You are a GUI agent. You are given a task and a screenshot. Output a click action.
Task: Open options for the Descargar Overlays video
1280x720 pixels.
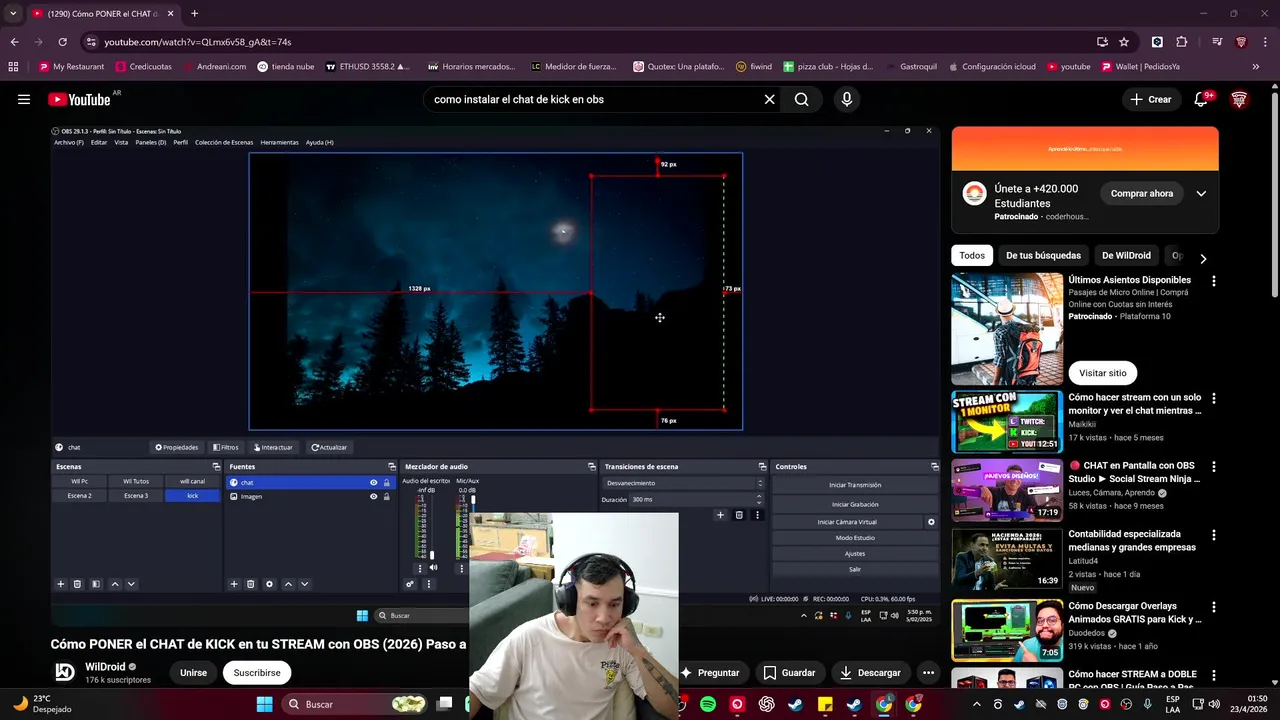1214,607
